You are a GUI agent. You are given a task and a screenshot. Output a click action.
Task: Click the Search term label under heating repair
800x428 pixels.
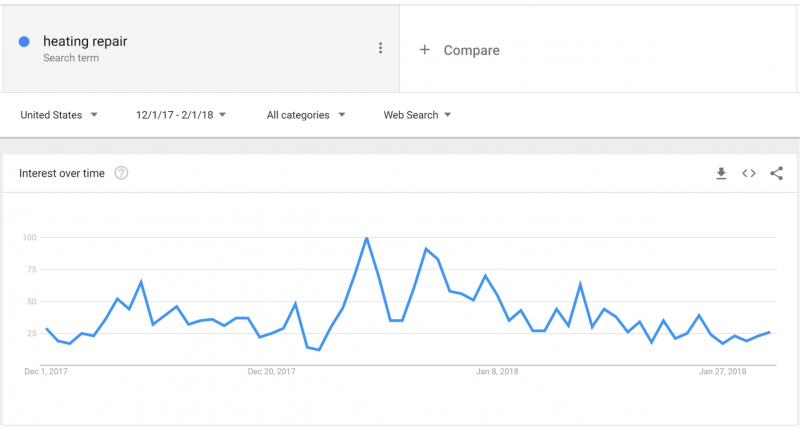[71, 58]
